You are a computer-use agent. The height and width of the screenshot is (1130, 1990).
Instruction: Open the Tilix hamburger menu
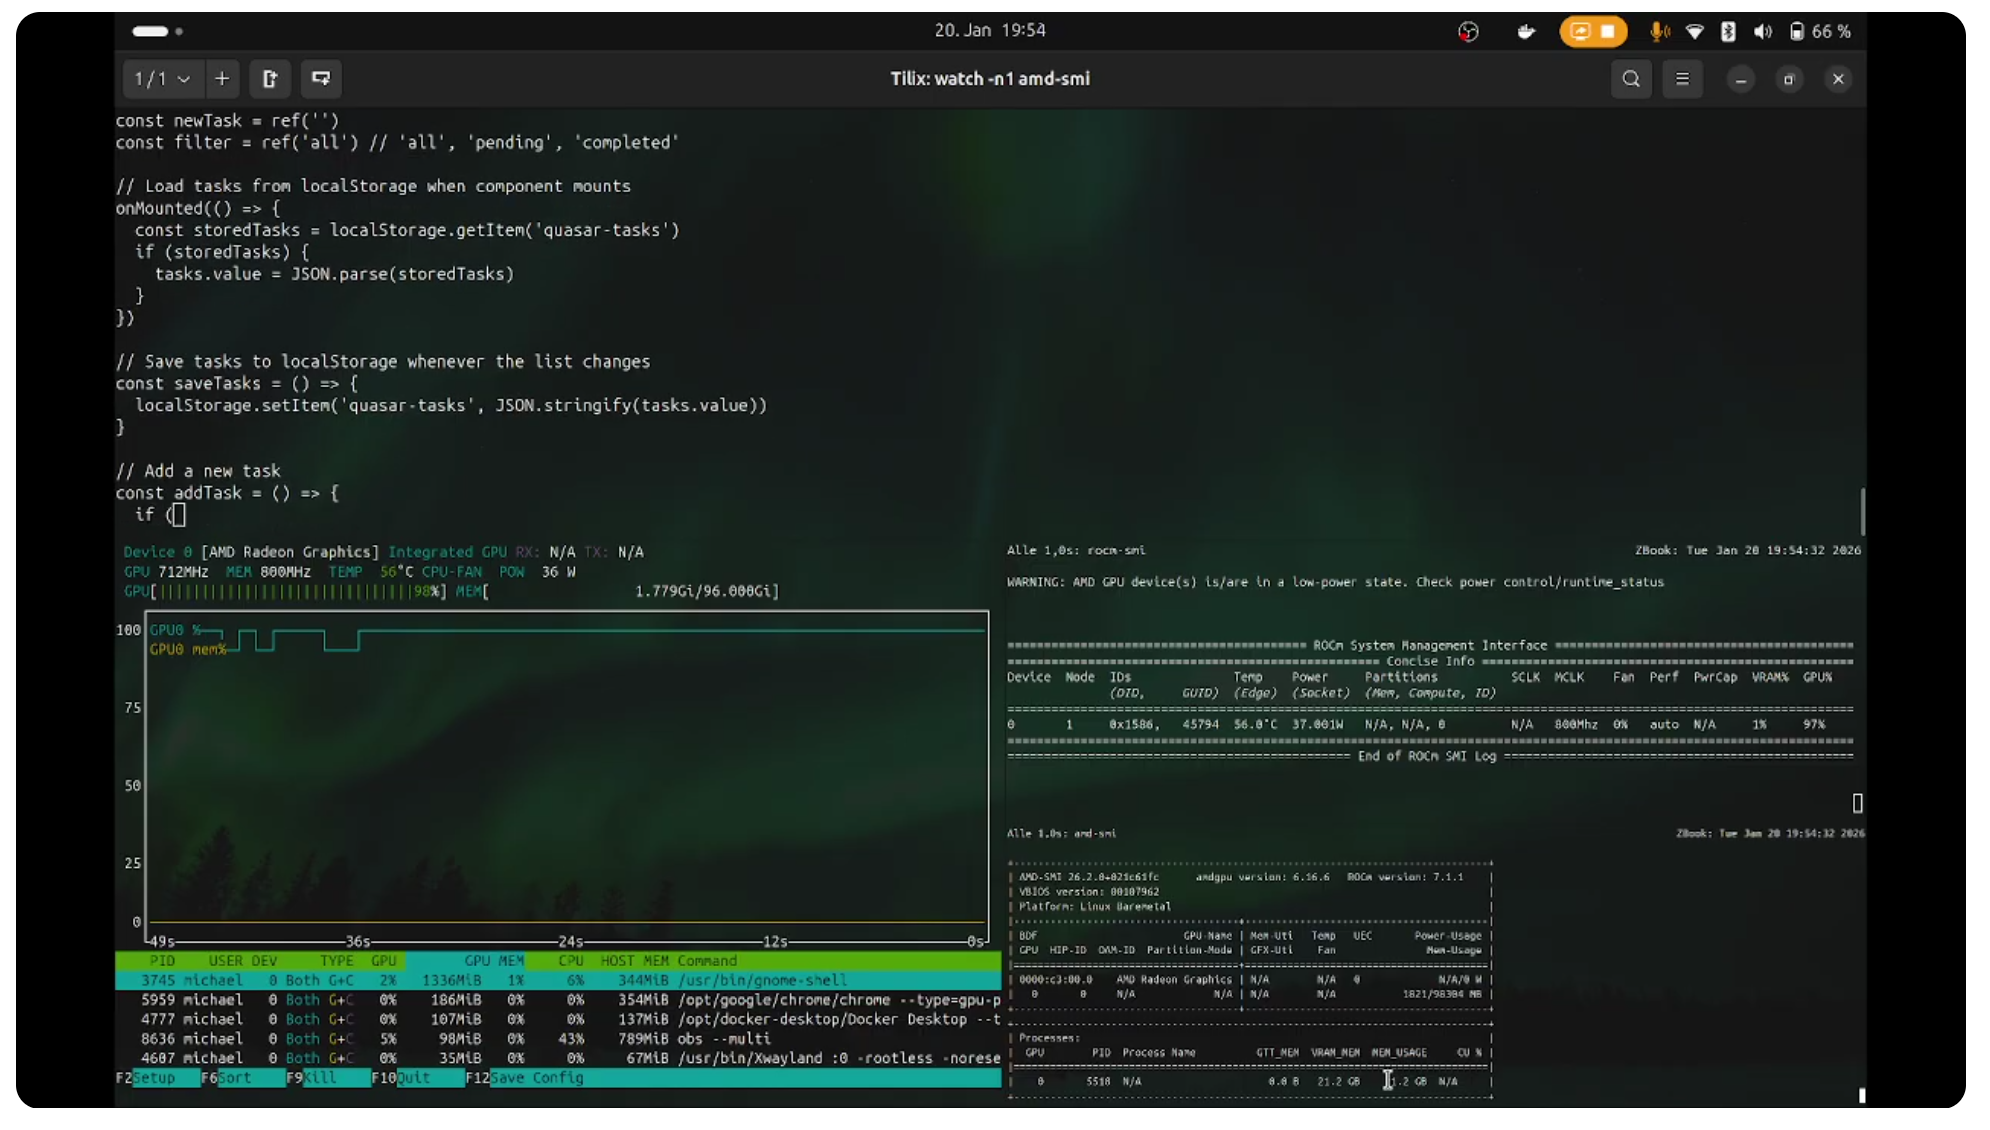point(1682,79)
